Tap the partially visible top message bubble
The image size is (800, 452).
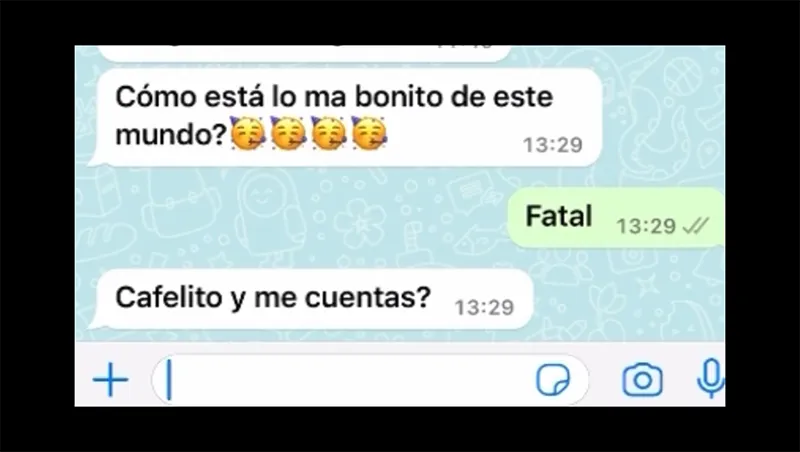point(304,53)
